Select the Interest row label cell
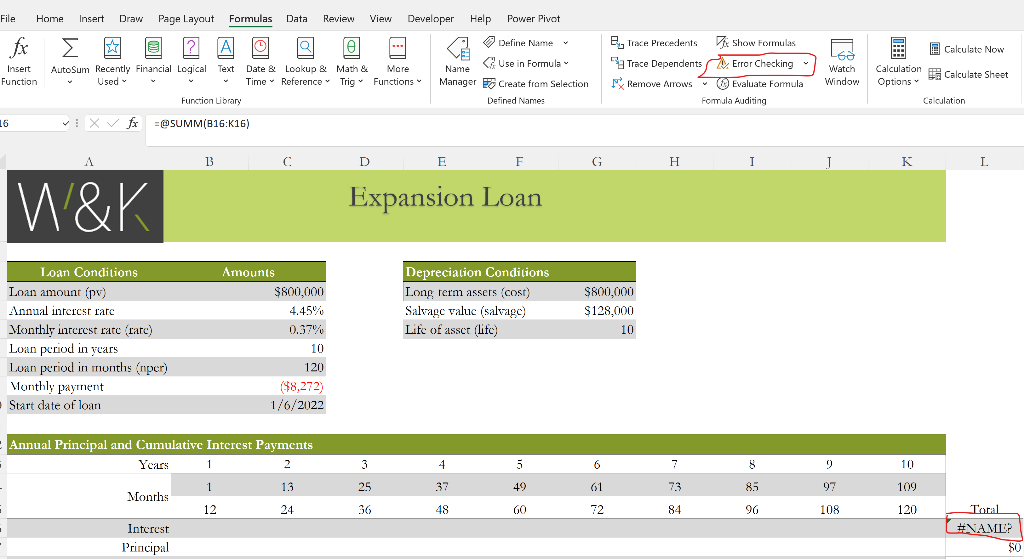 click(x=89, y=528)
